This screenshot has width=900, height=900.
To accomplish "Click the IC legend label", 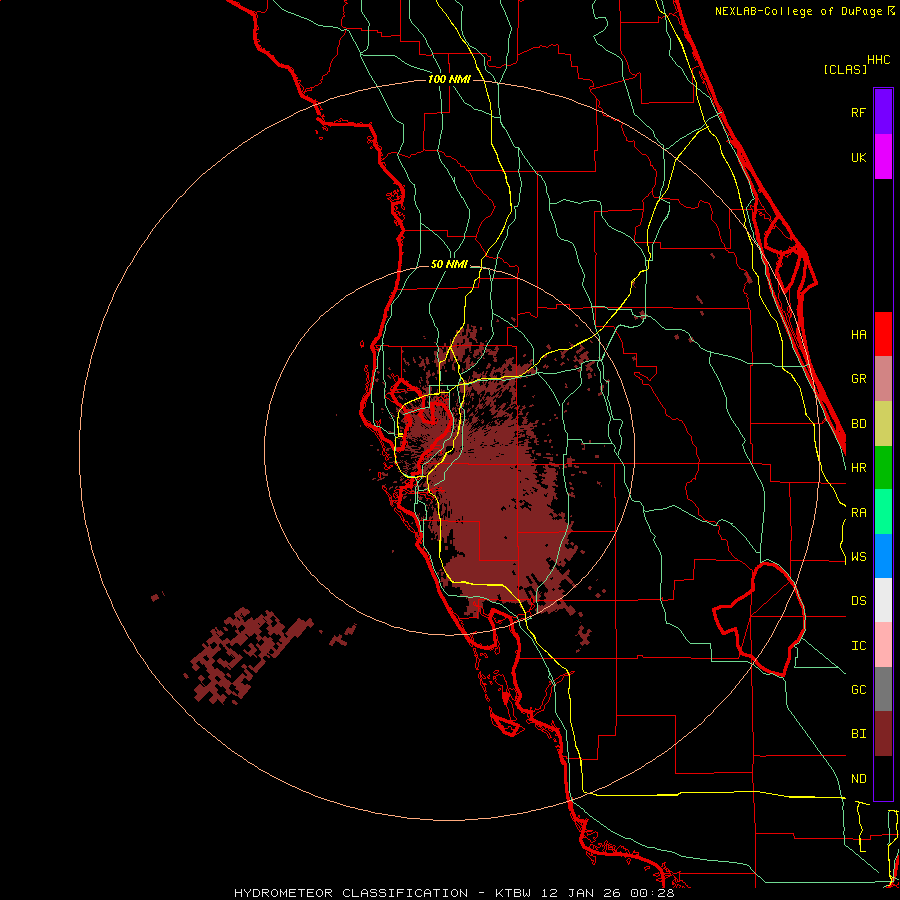I will pyautogui.click(x=859, y=646).
